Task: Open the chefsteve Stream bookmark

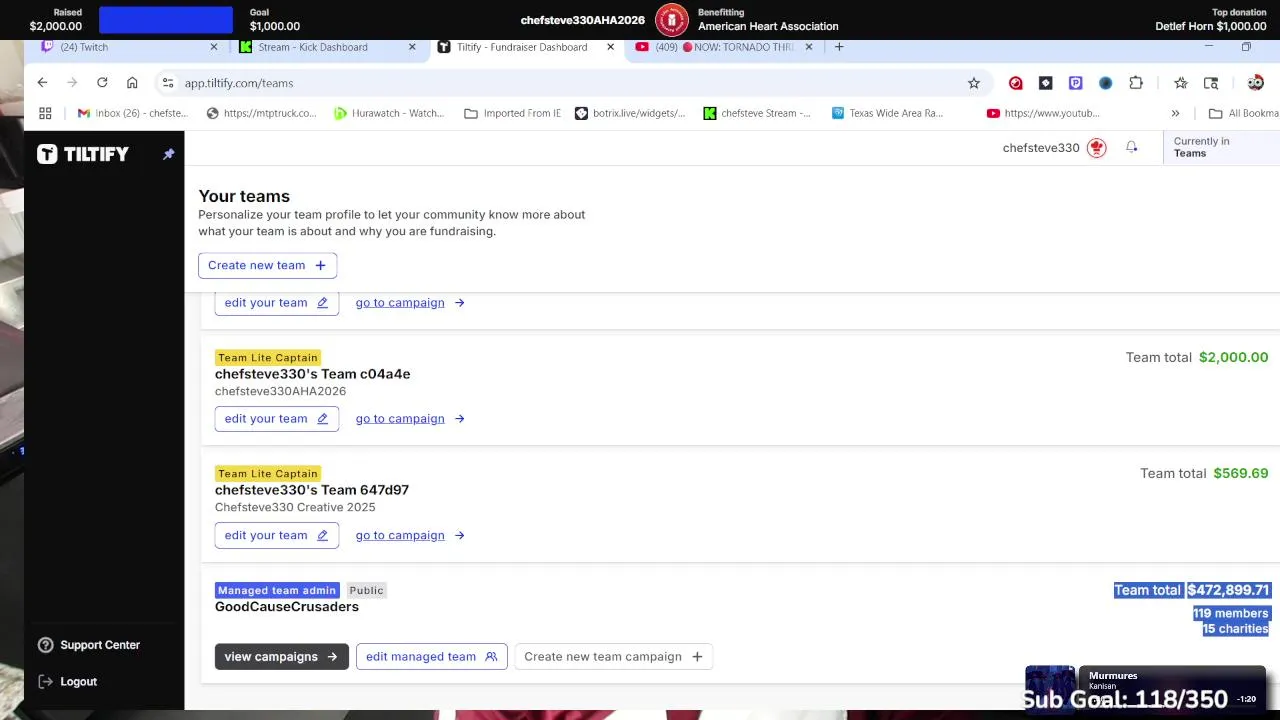Action: 757,113
